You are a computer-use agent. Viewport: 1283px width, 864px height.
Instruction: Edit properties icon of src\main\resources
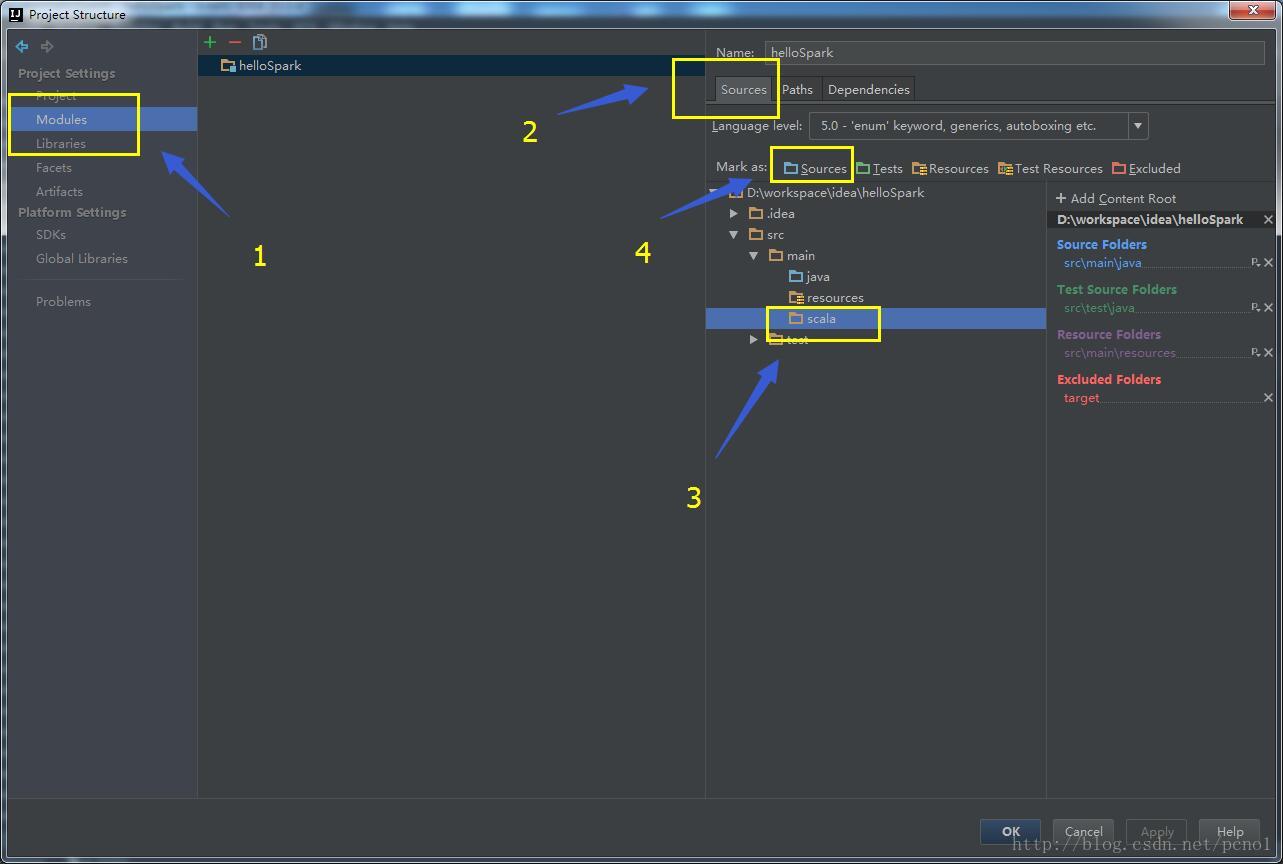[1255, 353]
